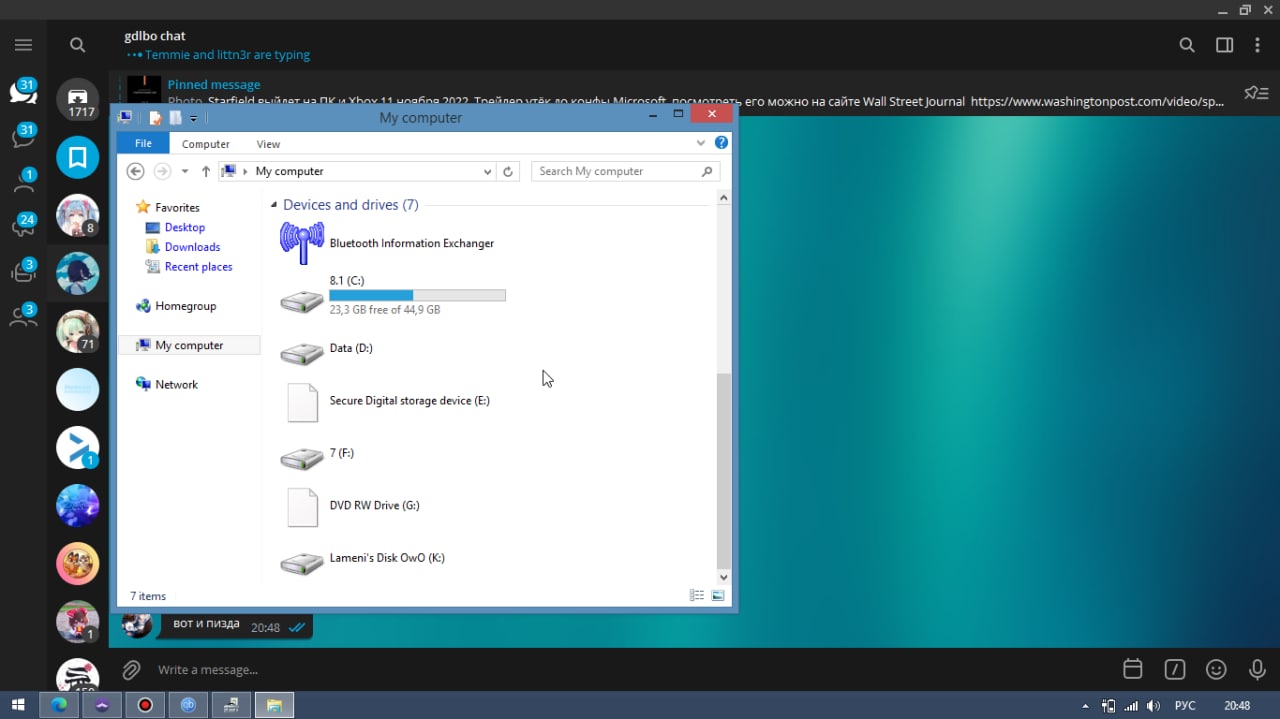
Task: Open the Saved Messages bookmark chat
Action: [77, 157]
